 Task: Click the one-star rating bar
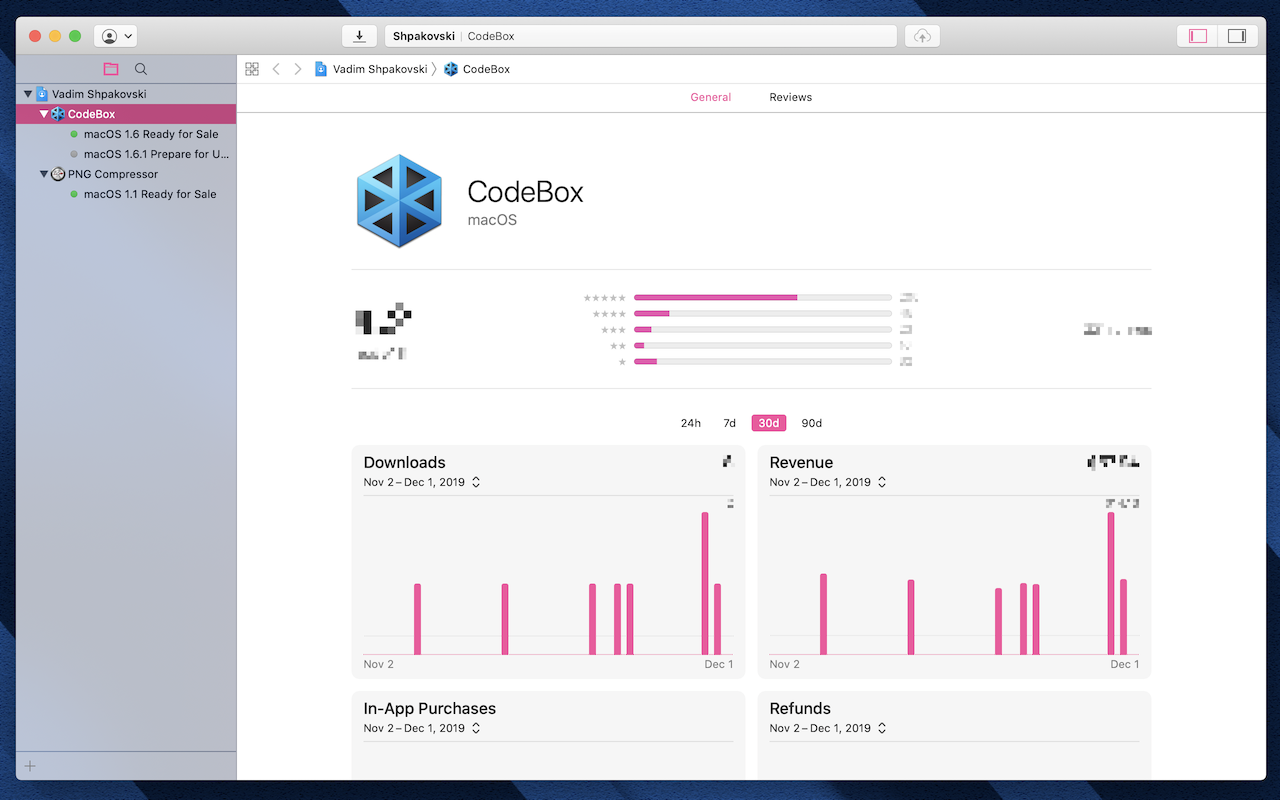tap(762, 361)
